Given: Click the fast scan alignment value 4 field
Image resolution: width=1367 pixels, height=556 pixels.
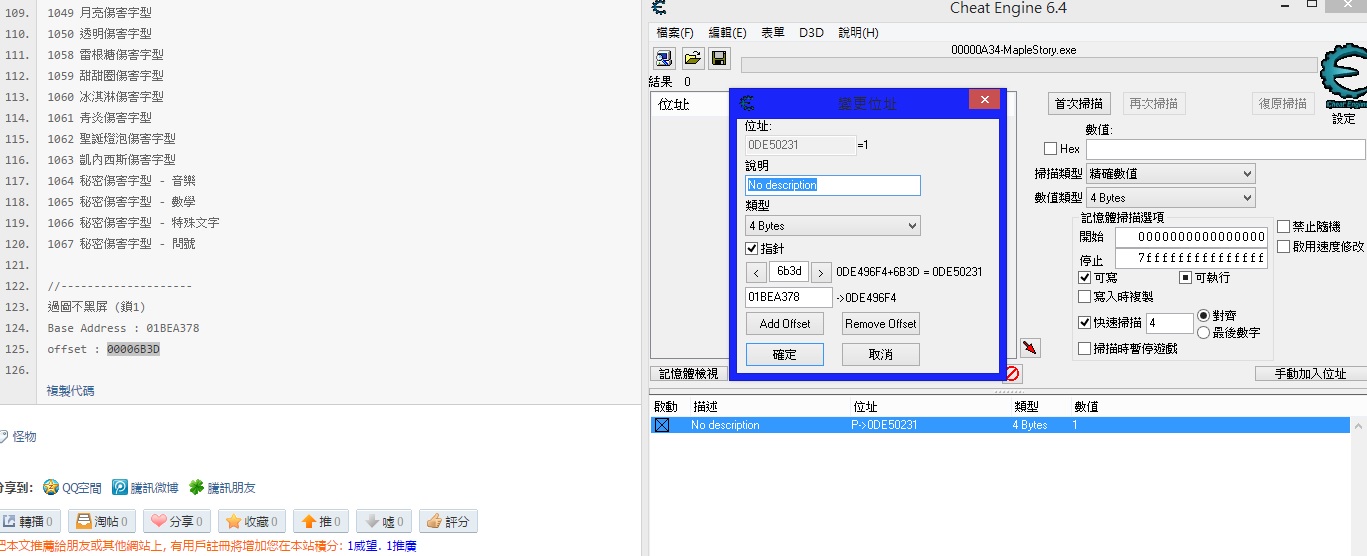Looking at the screenshot, I should [1169, 323].
